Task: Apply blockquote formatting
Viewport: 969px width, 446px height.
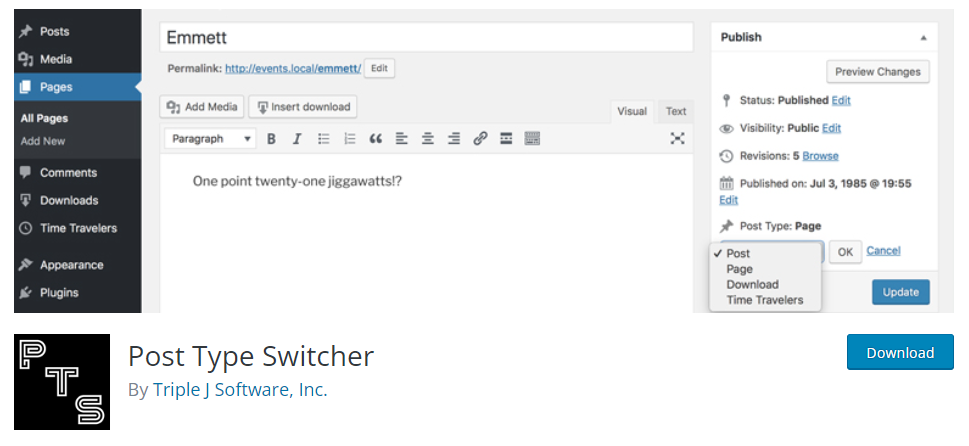Action: [x=376, y=139]
